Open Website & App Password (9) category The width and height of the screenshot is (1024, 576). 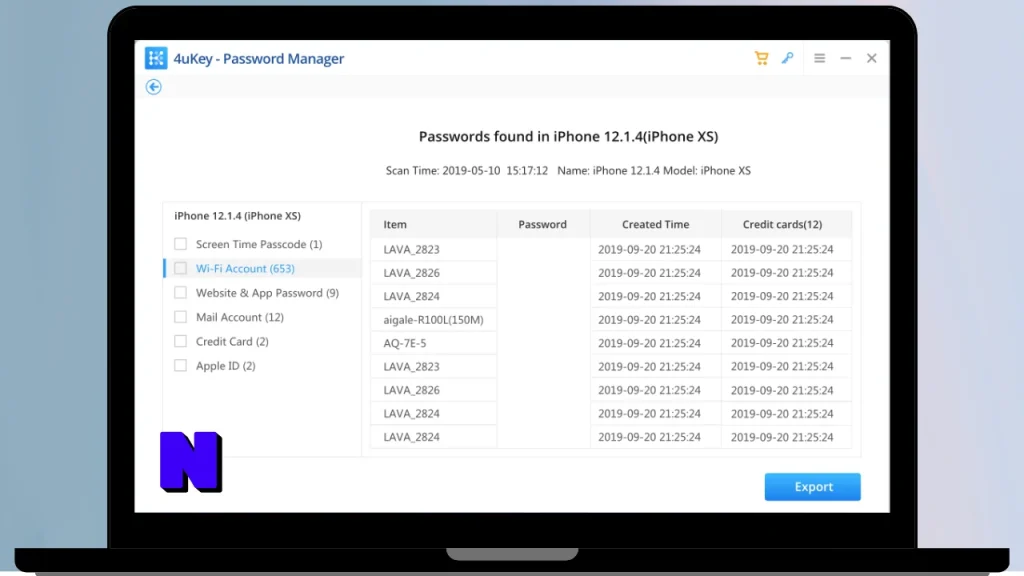point(267,293)
